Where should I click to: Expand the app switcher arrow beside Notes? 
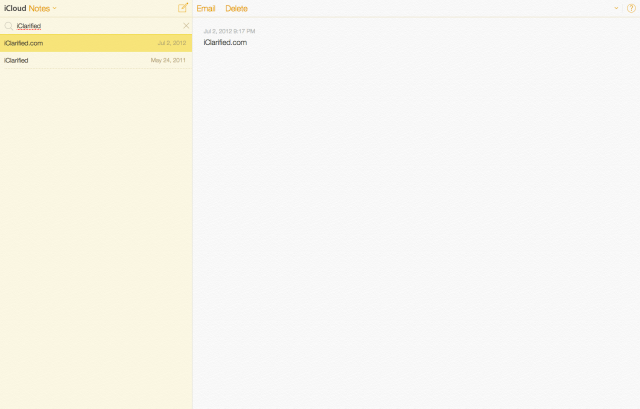click(x=55, y=8)
